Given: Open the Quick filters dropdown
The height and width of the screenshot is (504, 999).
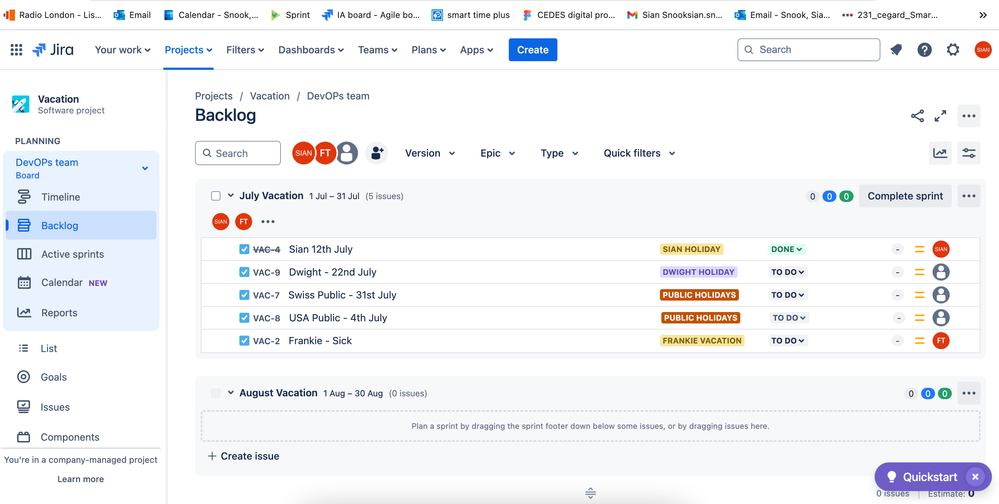Looking at the screenshot, I should (639, 153).
